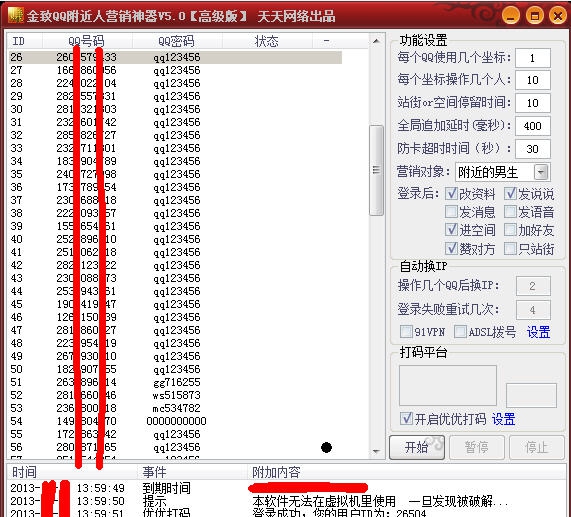571x517 pixels.
Task: Click the app logo icon in title bar
Action: click(x=15, y=16)
